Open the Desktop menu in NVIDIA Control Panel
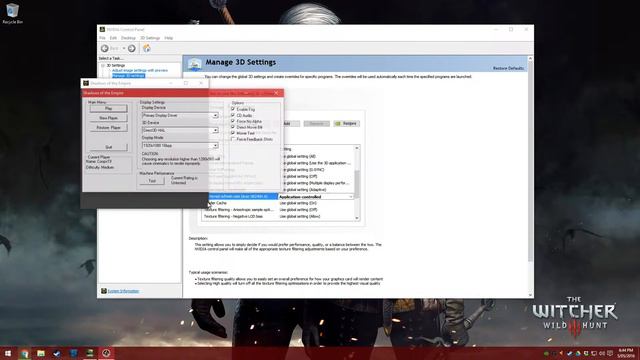Viewport: 640px width, 360px height. [x=128, y=38]
